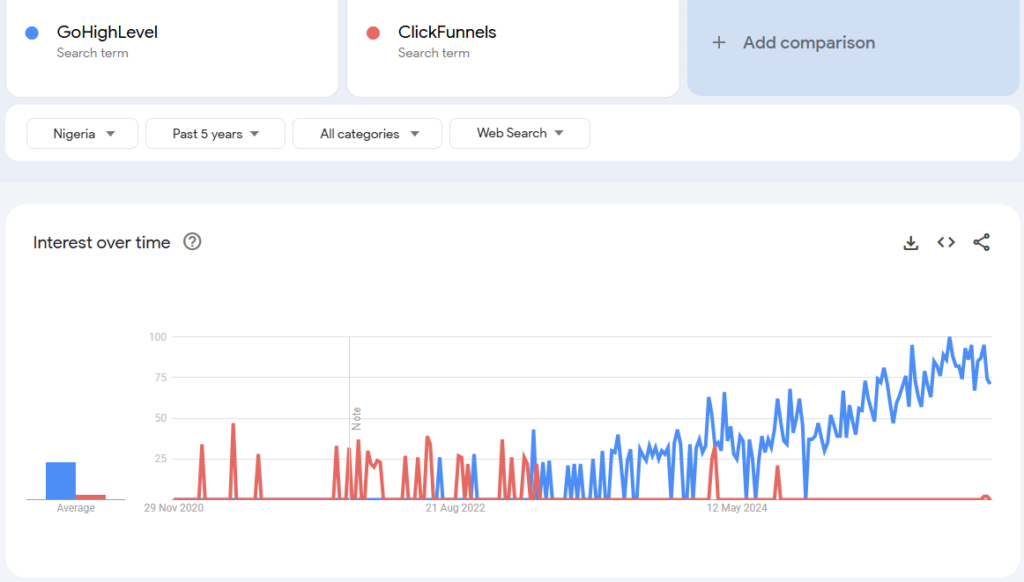The height and width of the screenshot is (582, 1024).
Task: Open the Web Search type dropdown
Action: coord(519,133)
